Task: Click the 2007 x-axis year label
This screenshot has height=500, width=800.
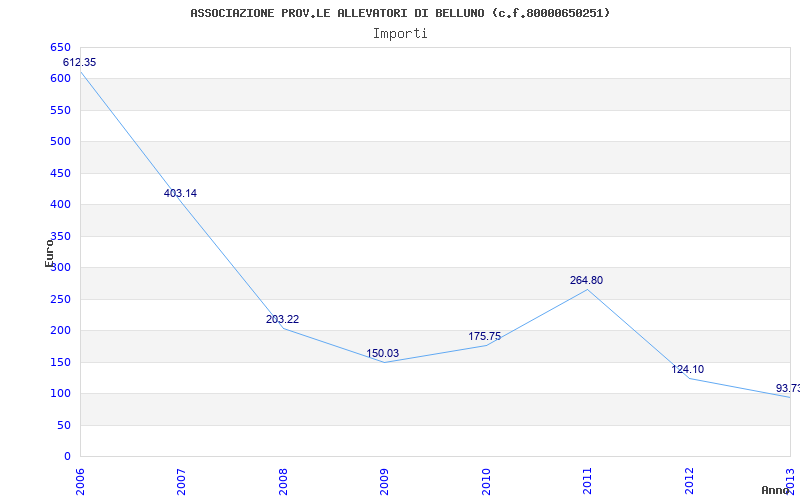Action: point(182,481)
